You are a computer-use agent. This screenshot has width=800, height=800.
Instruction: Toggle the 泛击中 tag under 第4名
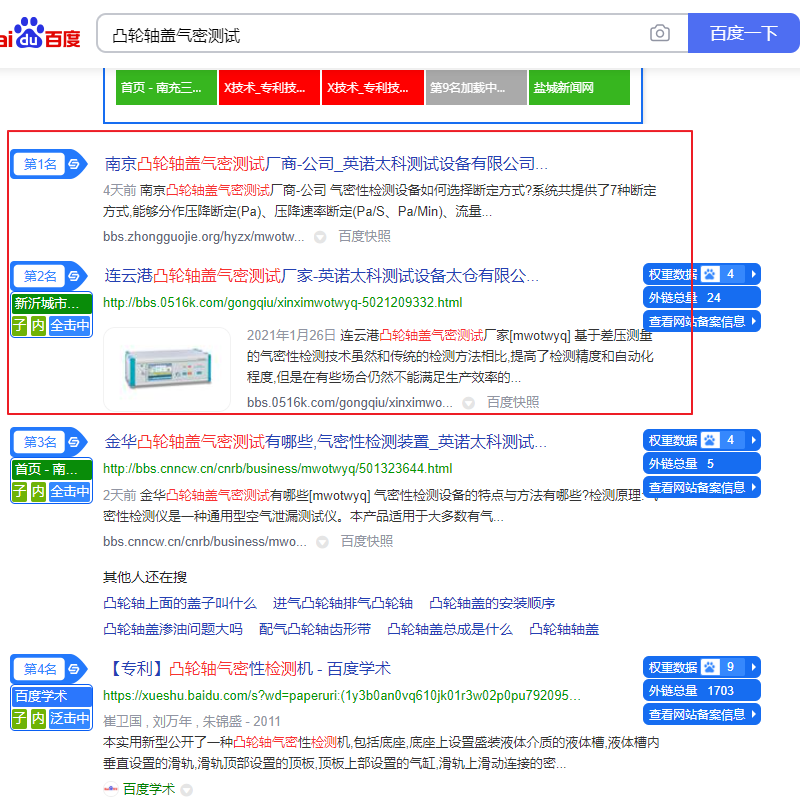point(70,718)
